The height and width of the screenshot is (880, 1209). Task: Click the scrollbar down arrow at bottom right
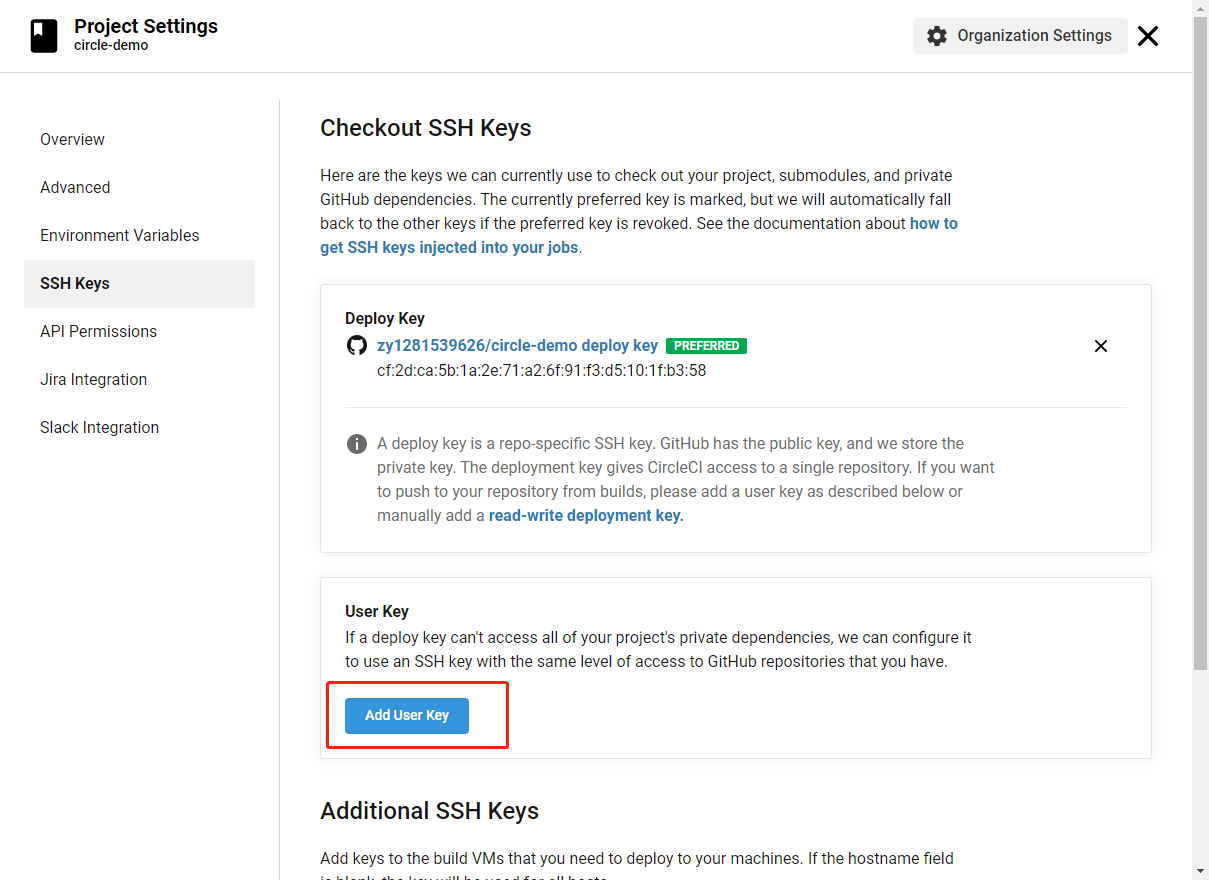coord(1202,872)
